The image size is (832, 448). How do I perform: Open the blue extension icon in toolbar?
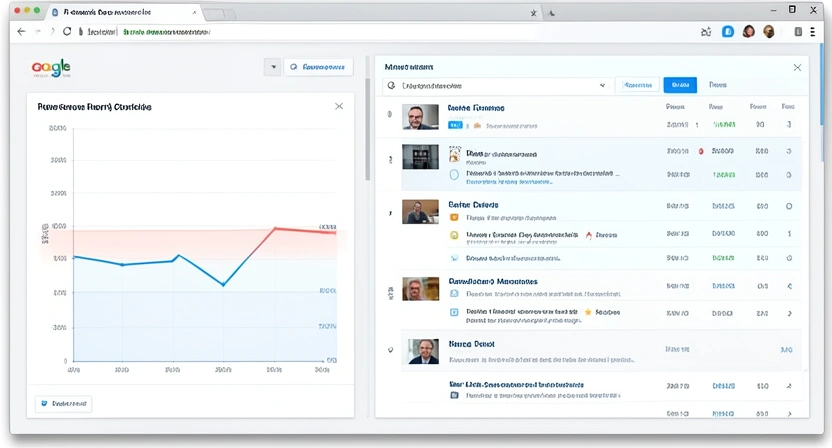click(727, 31)
